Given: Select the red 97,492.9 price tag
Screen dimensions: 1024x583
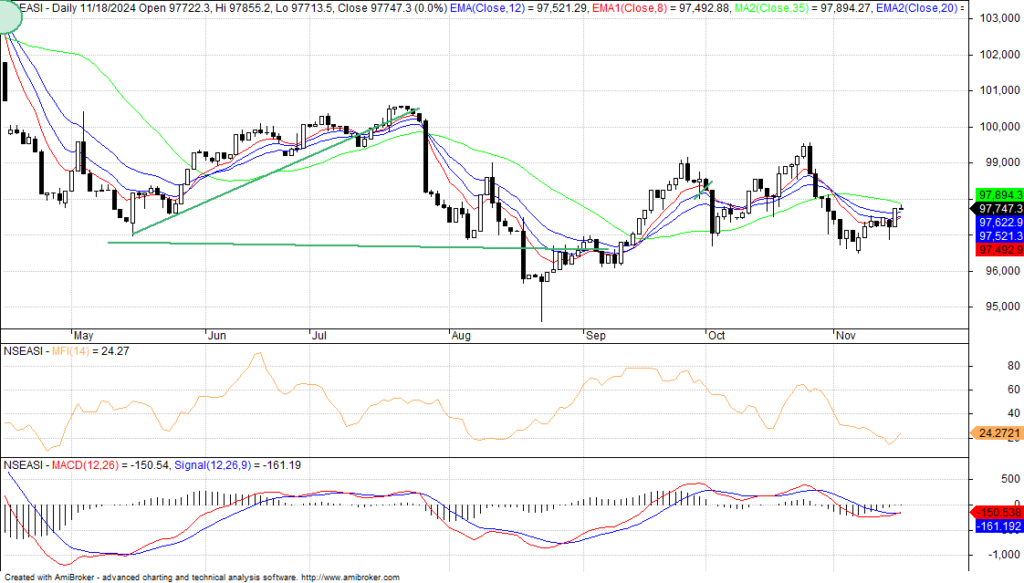Looking at the screenshot, I should point(996,249).
